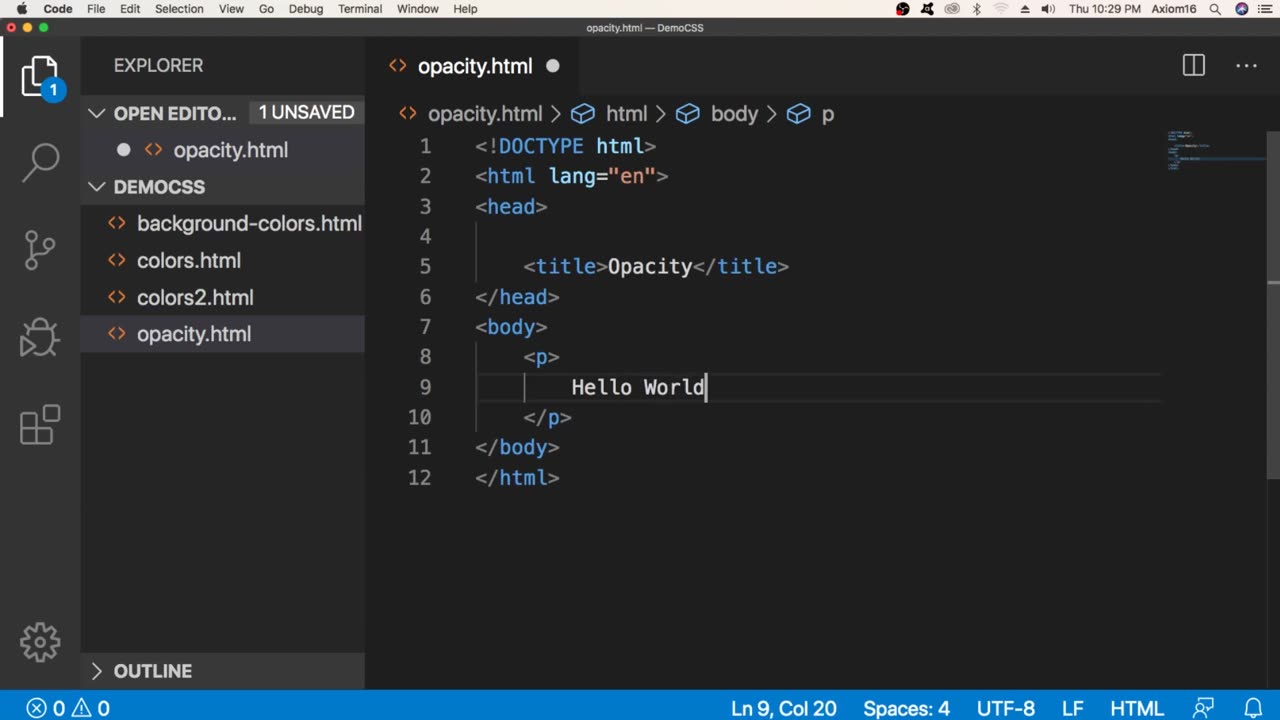1280x720 pixels.
Task: Click the Opacity title text on line 5
Action: pyautogui.click(x=650, y=267)
